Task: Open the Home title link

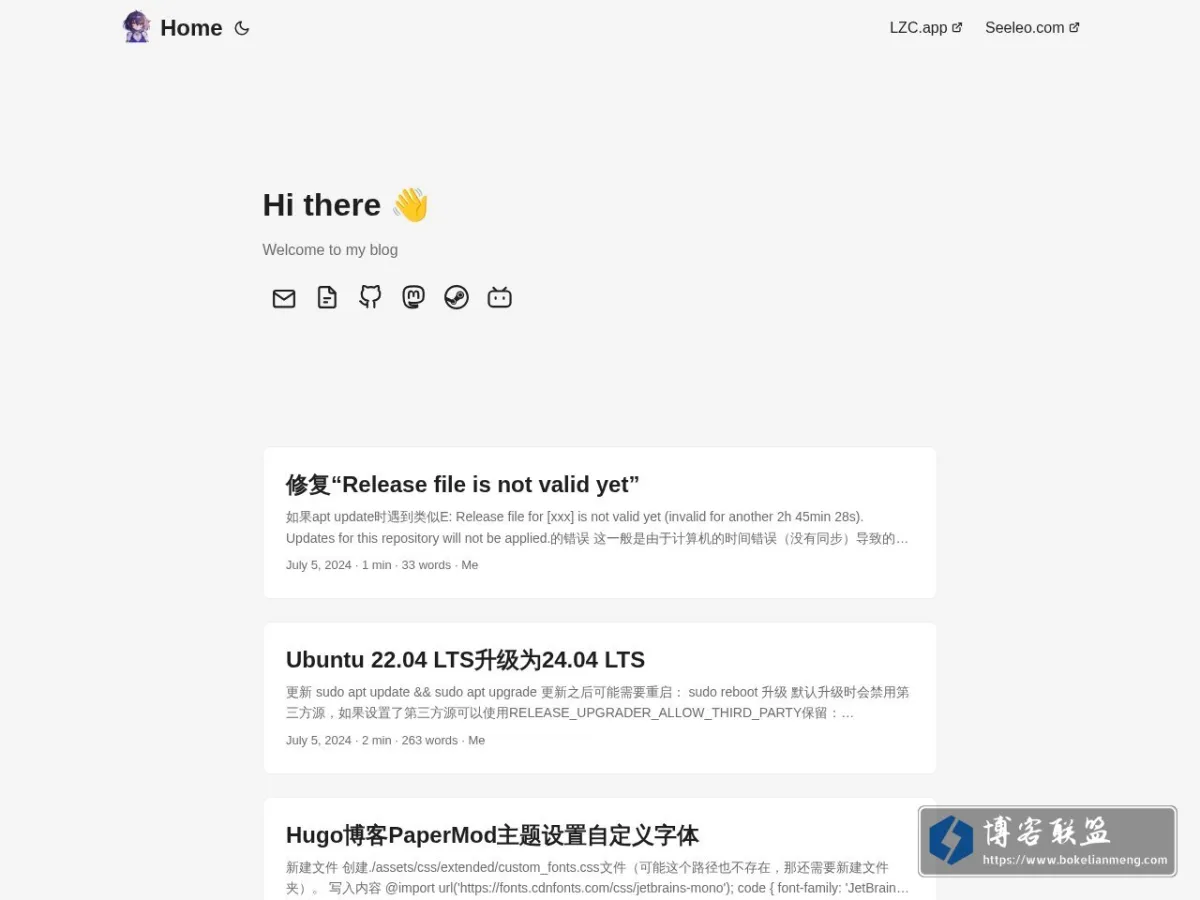Action: (191, 28)
